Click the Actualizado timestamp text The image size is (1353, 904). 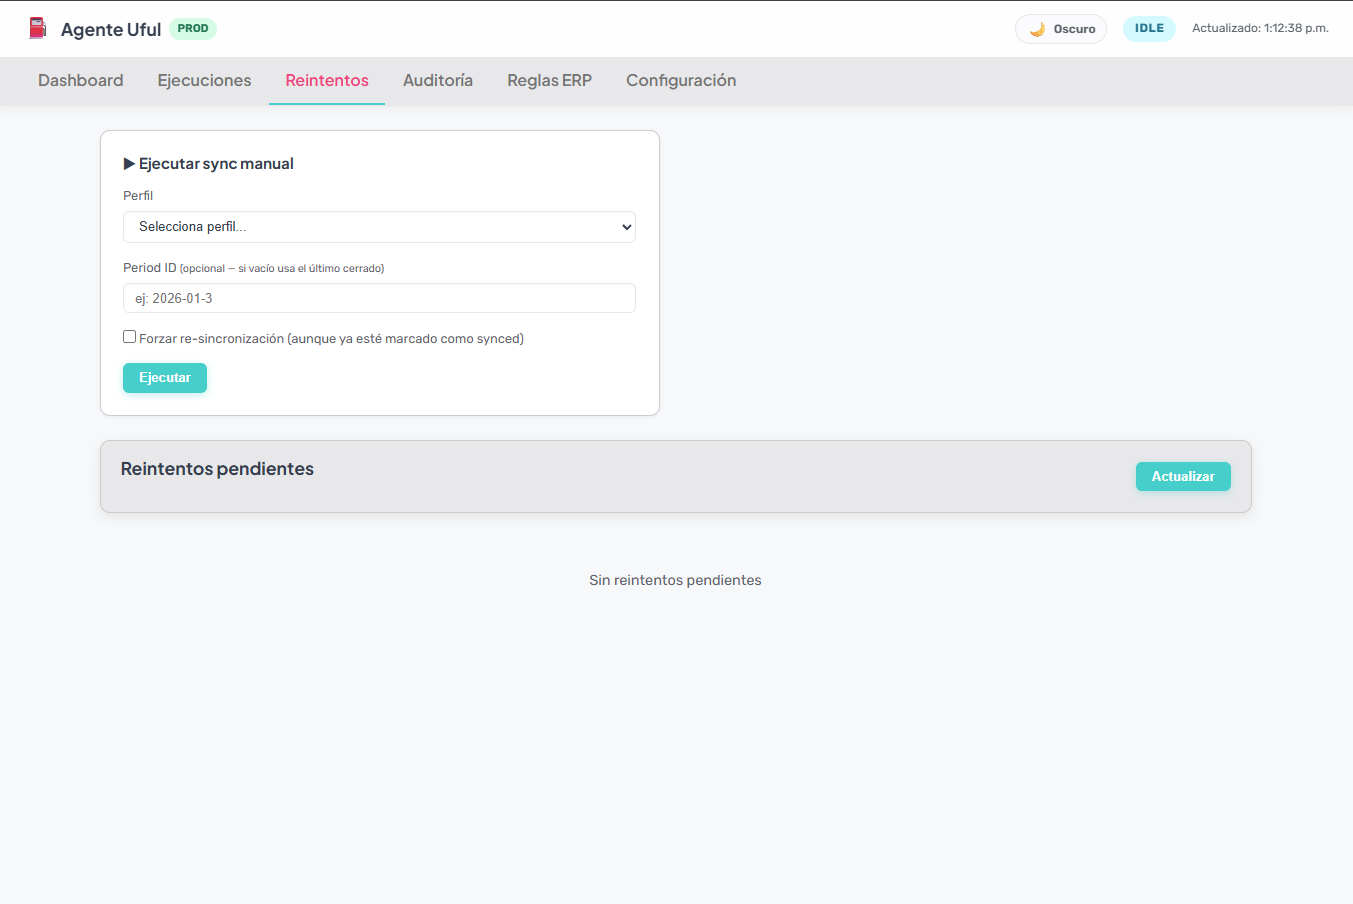[1260, 28]
